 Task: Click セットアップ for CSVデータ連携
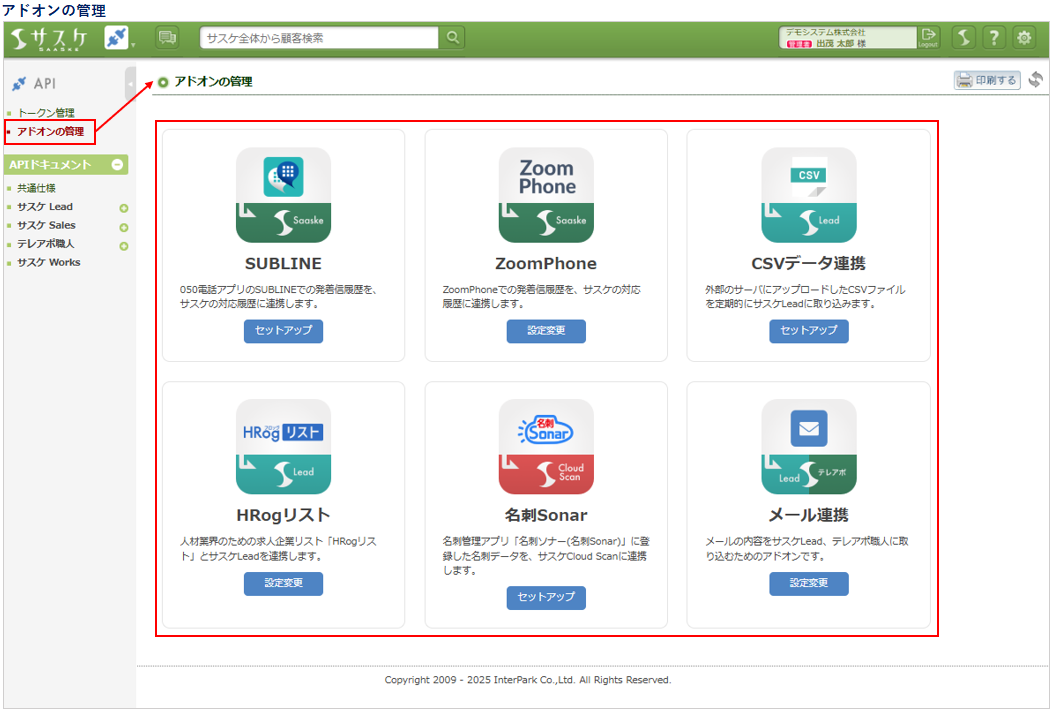(809, 331)
